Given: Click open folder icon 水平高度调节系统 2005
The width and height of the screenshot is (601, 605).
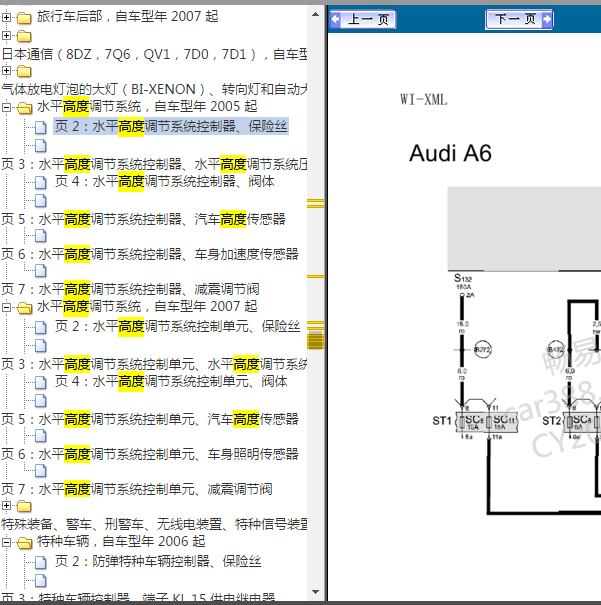Looking at the screenshot, I should click(x=25, y=108).
